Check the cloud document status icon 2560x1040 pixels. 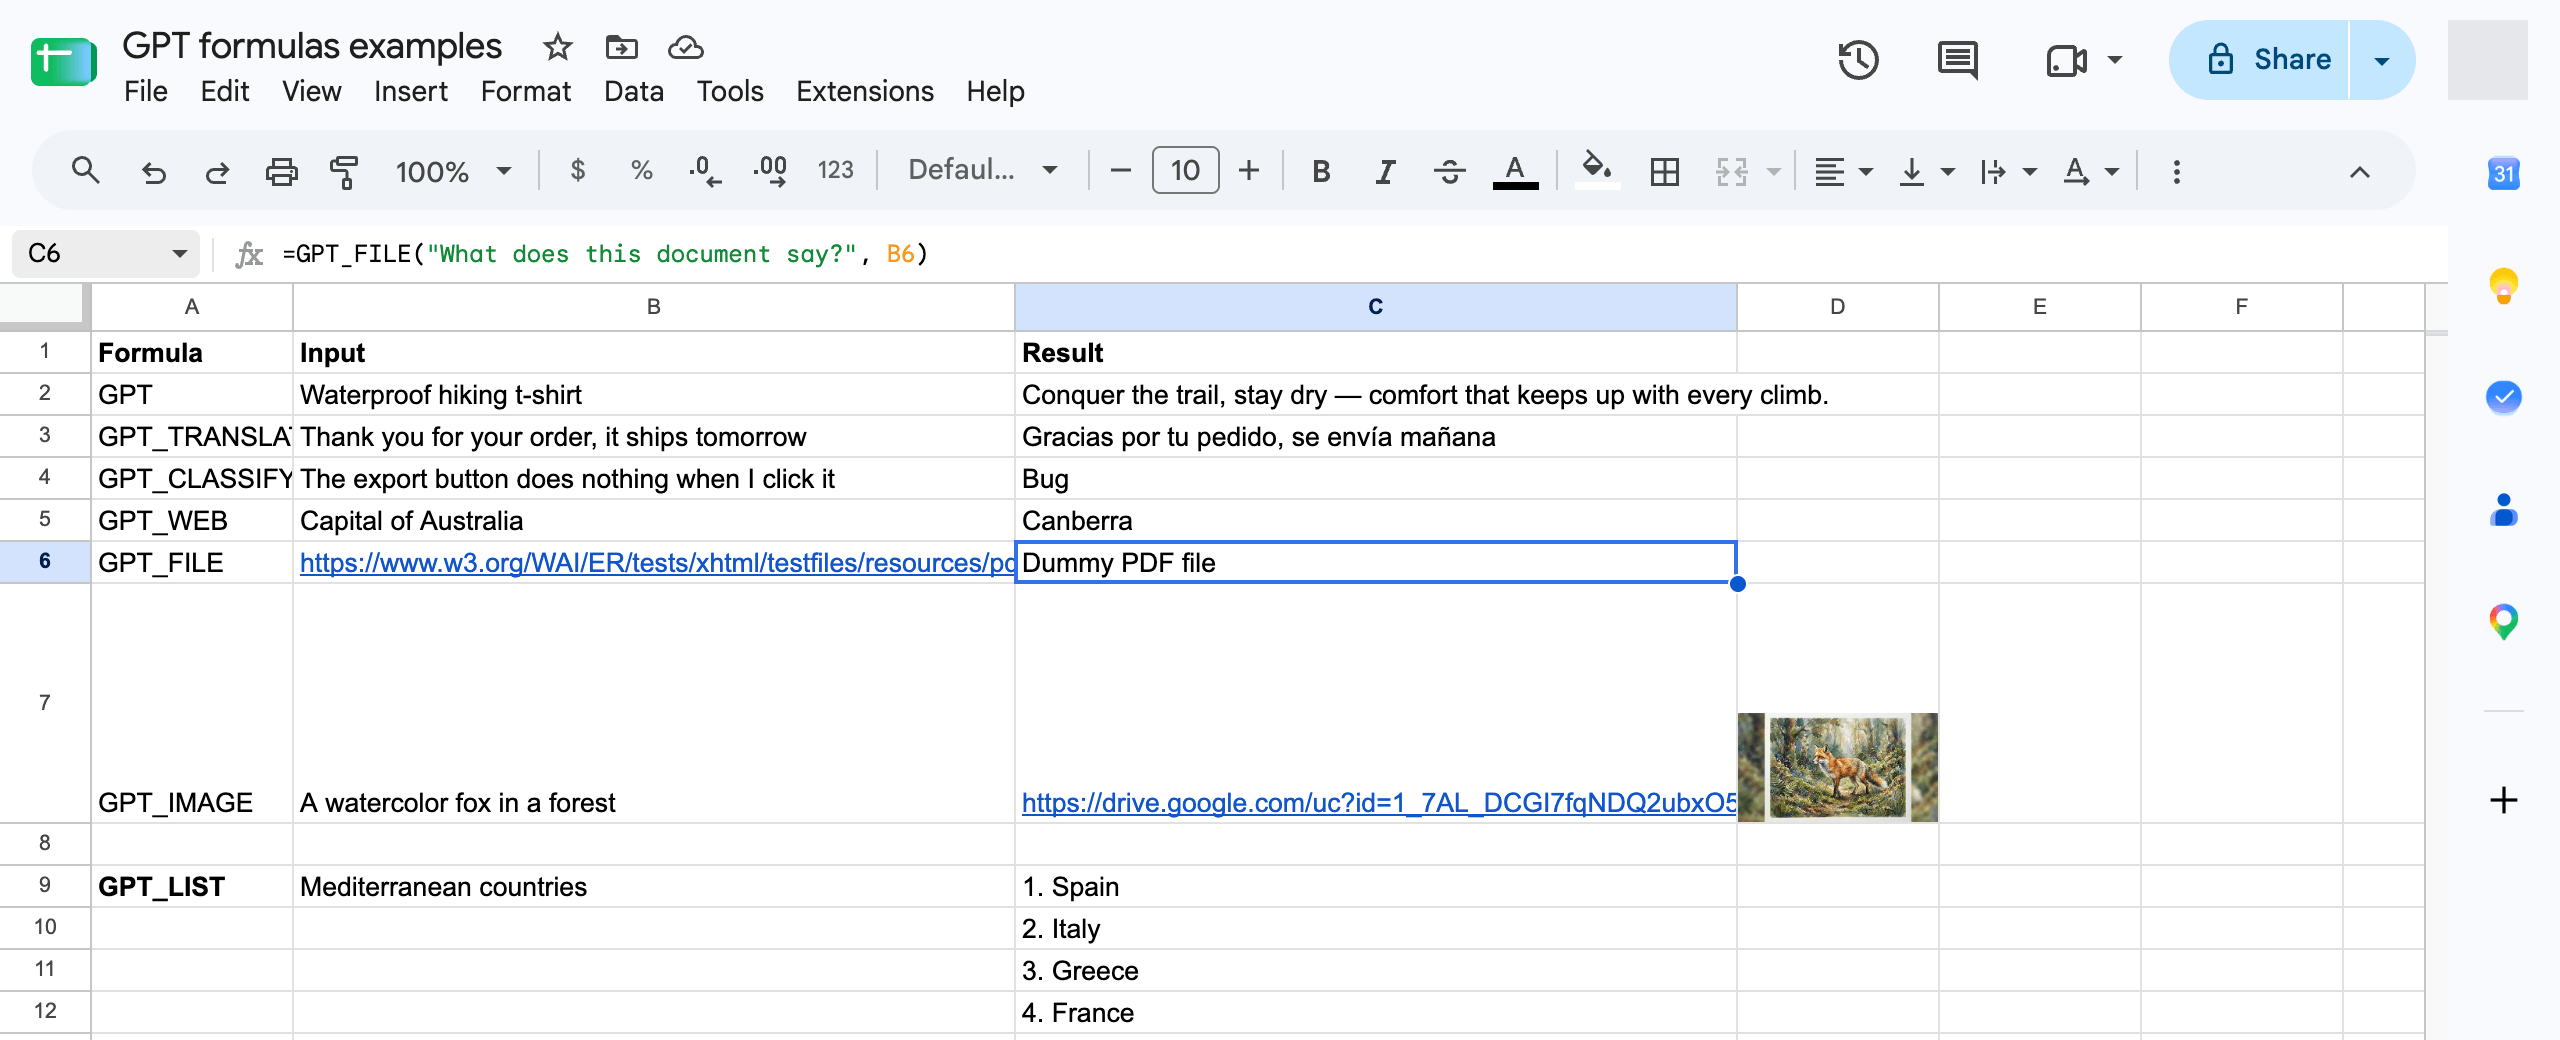(686, 47)
